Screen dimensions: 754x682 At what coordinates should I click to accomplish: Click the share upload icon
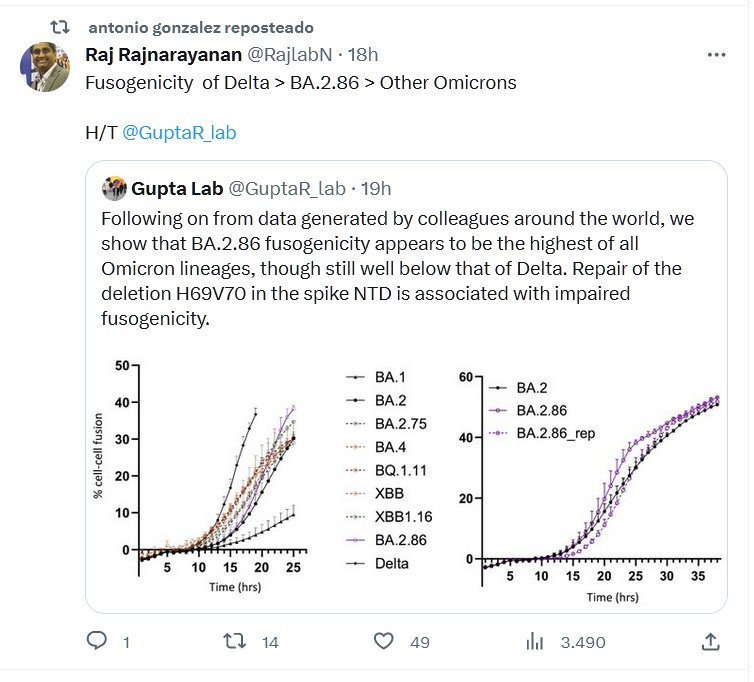[x=710, y=641]
